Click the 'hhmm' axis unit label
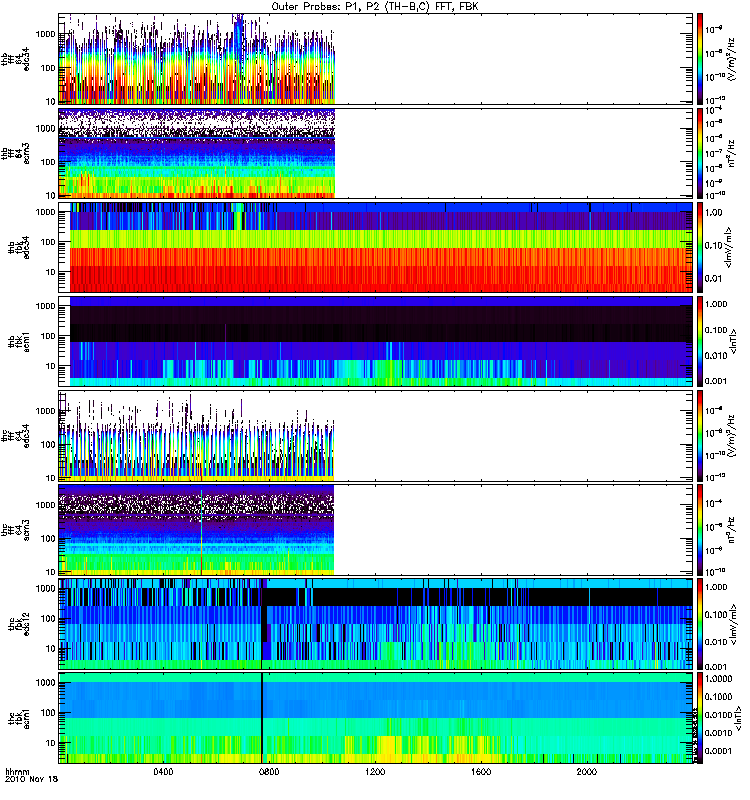Screen dimensions: 750x800 (17, 772)
